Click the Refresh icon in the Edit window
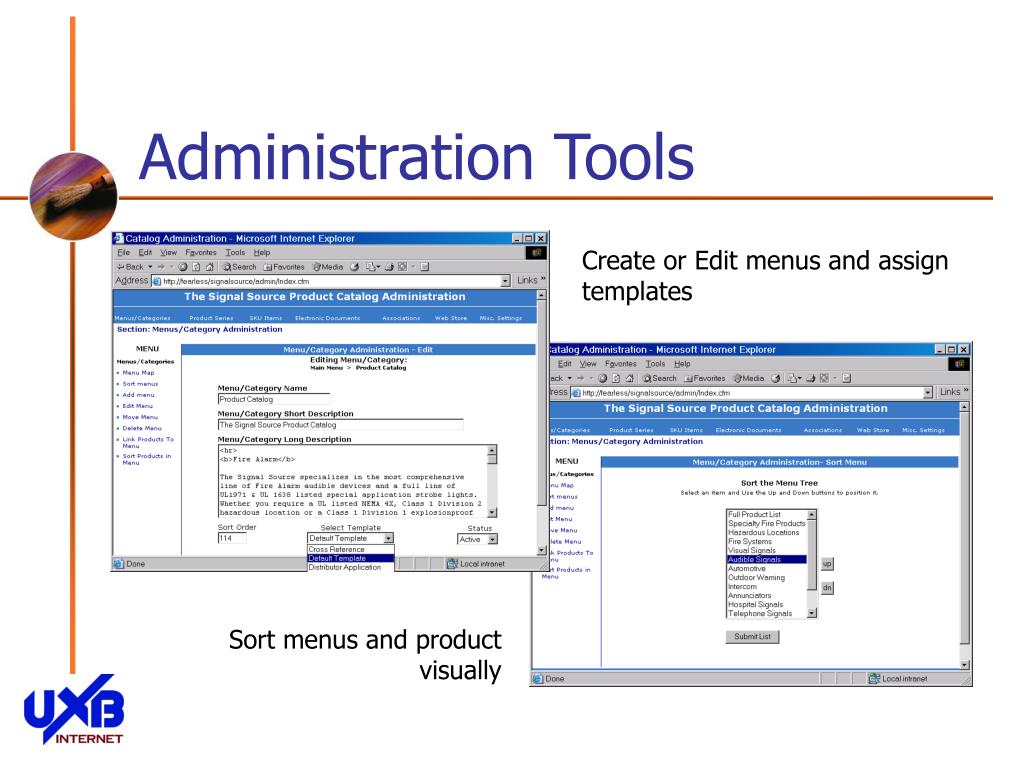 click(x=196, y=267)
